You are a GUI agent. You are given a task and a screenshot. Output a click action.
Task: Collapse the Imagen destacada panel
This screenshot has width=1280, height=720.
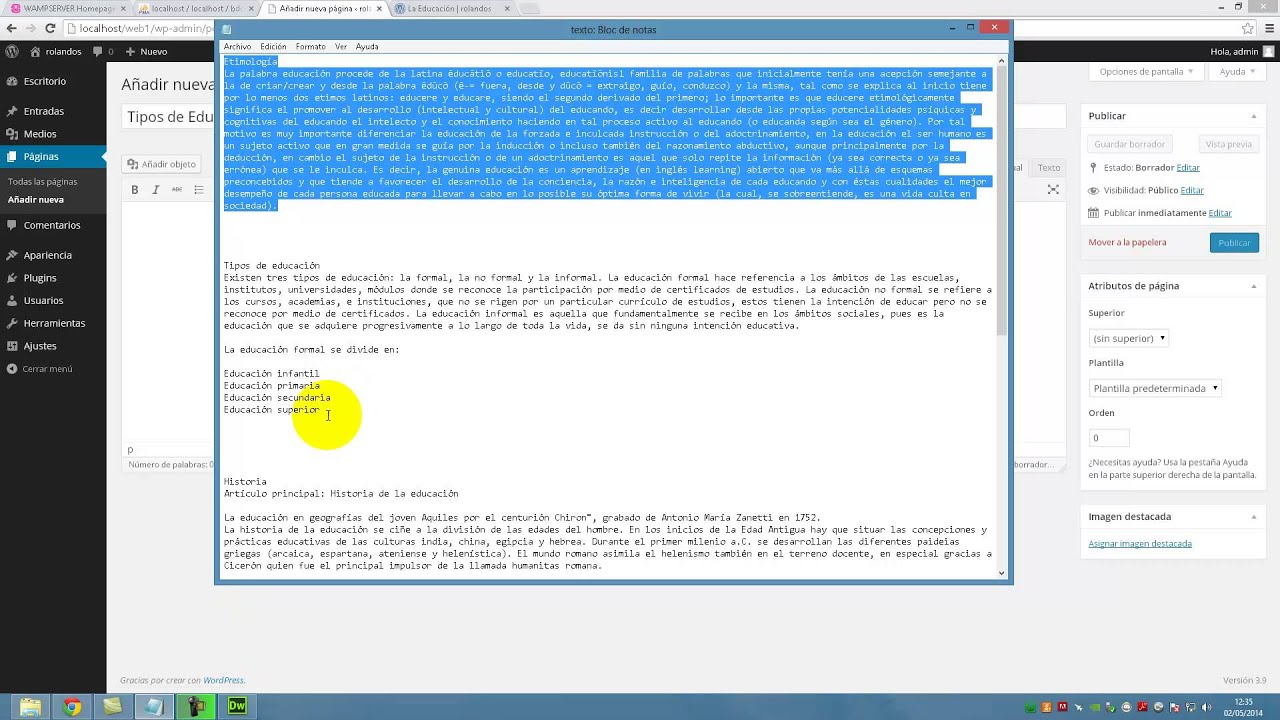[1253, 517]
